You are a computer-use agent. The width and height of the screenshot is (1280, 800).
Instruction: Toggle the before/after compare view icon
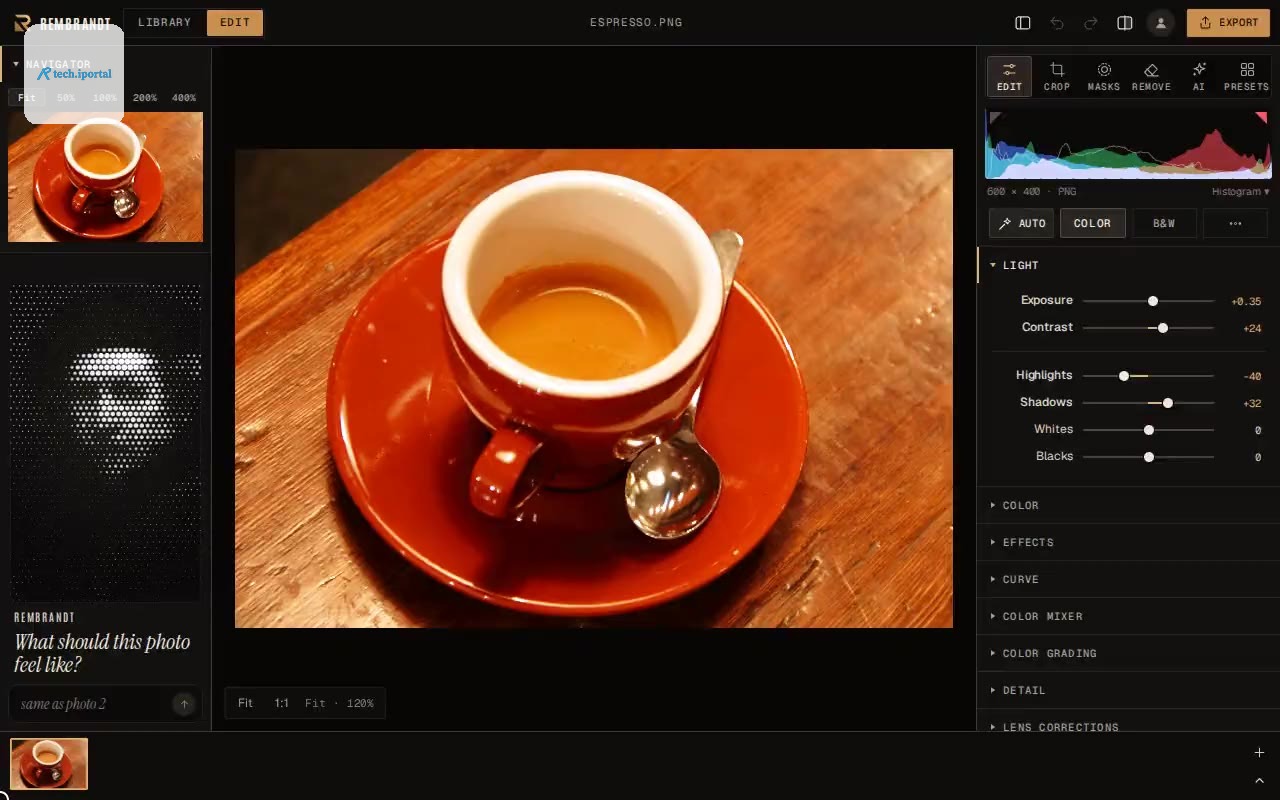click(1125, 22)
